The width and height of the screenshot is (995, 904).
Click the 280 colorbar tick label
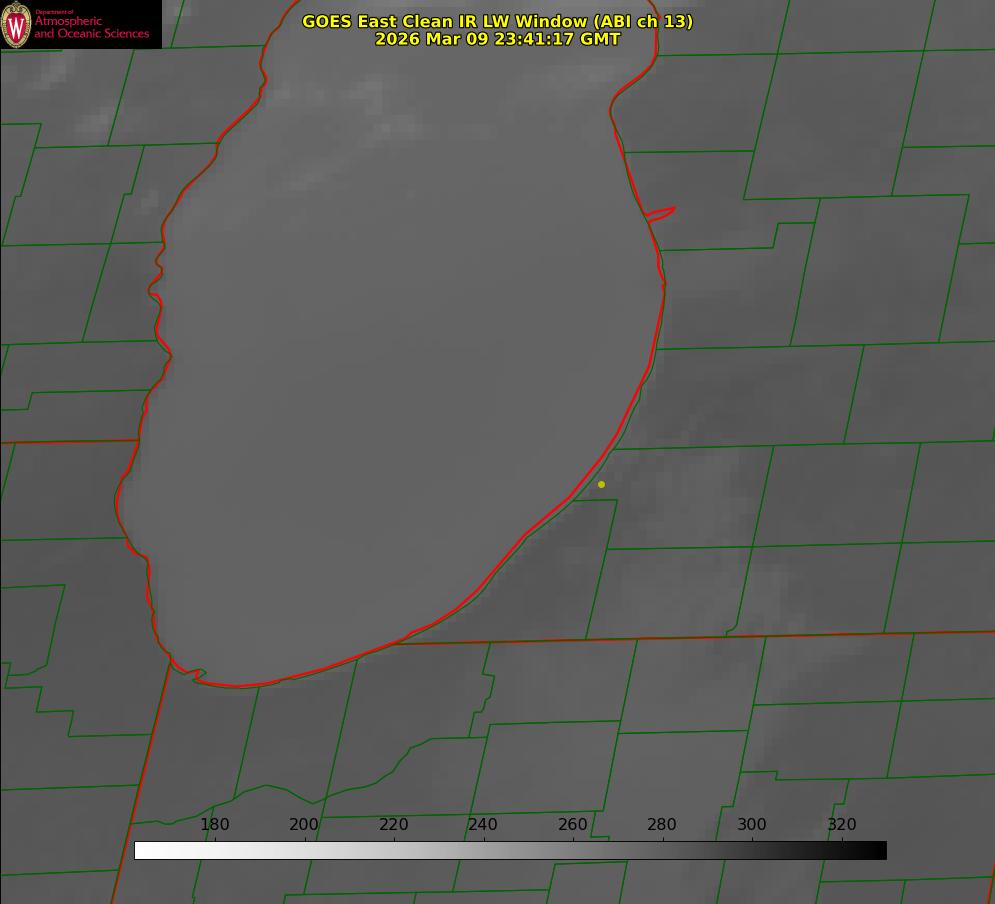(662, 825)
